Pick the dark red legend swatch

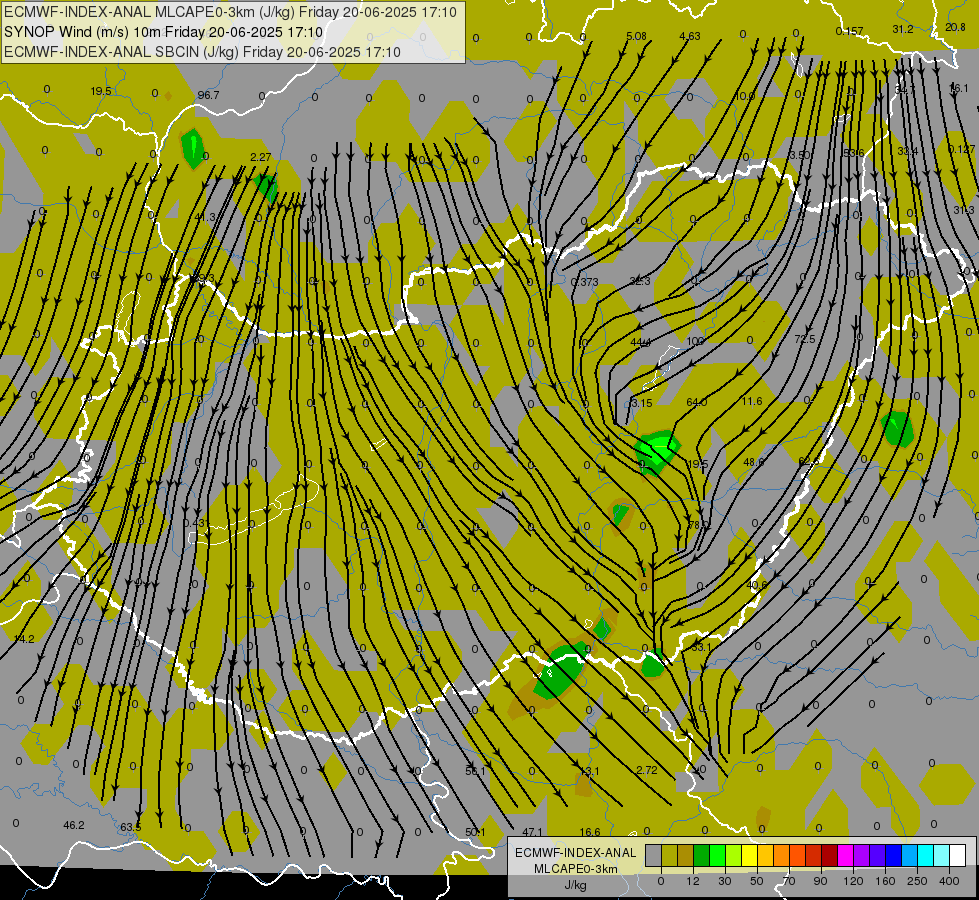click(829, 855)
